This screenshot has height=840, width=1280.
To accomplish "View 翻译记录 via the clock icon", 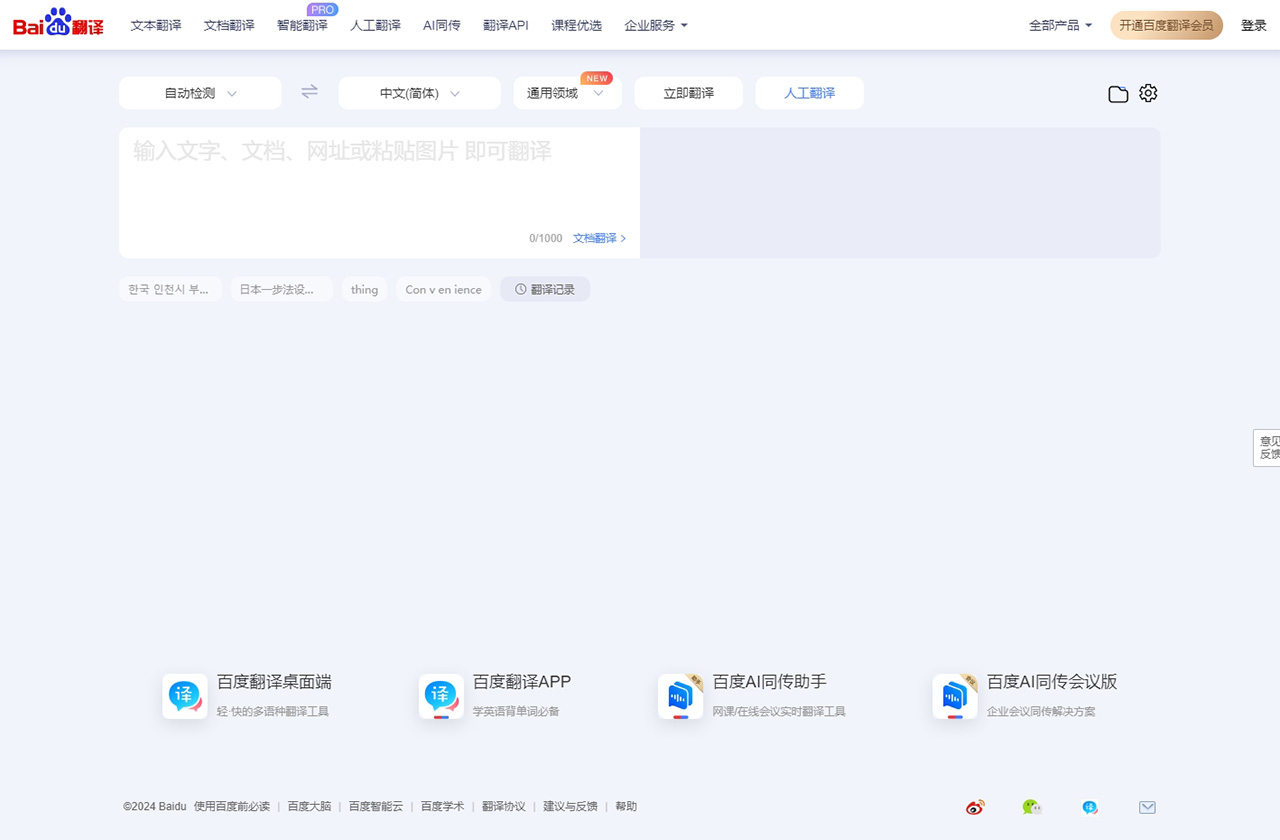I will coord(544,288).
